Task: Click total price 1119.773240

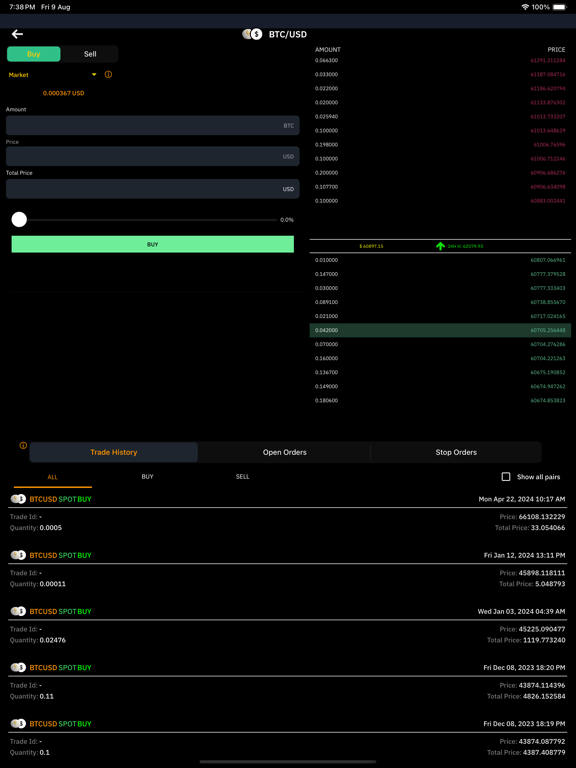Action: point(542,640)
